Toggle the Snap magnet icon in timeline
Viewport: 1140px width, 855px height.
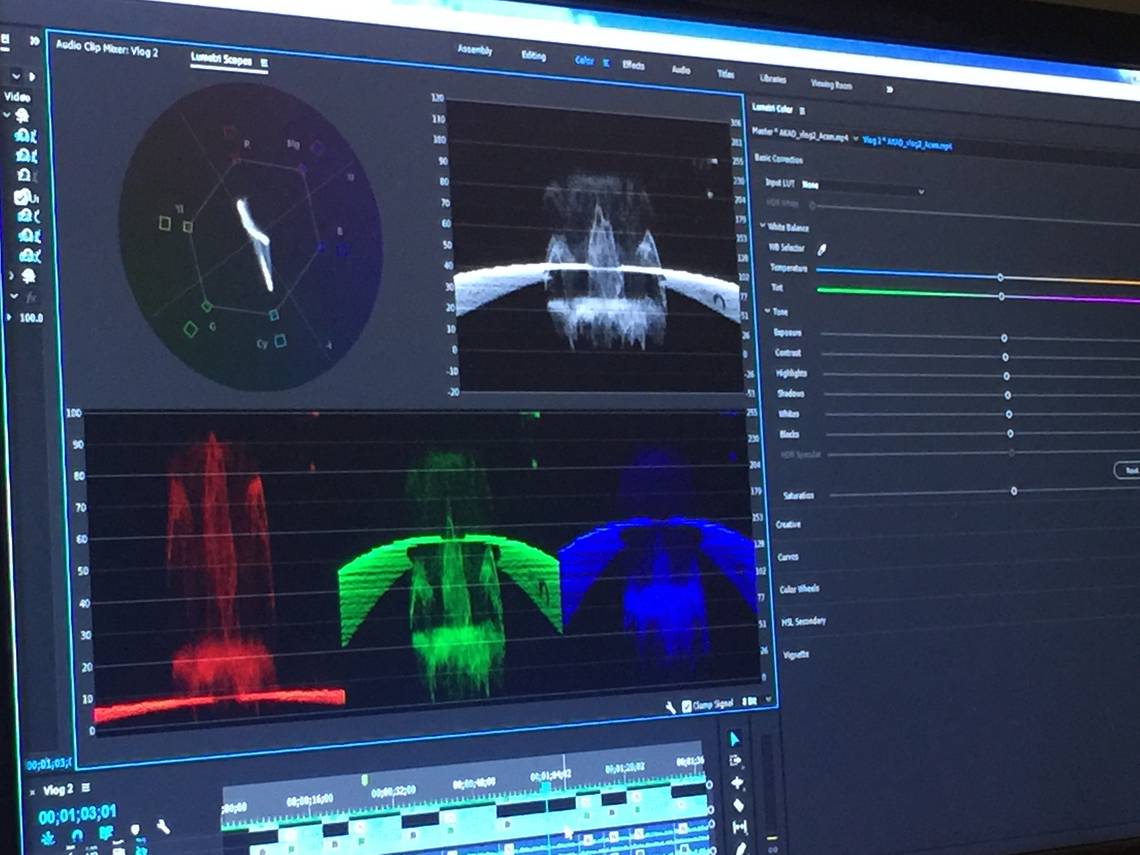click(77, 835)
